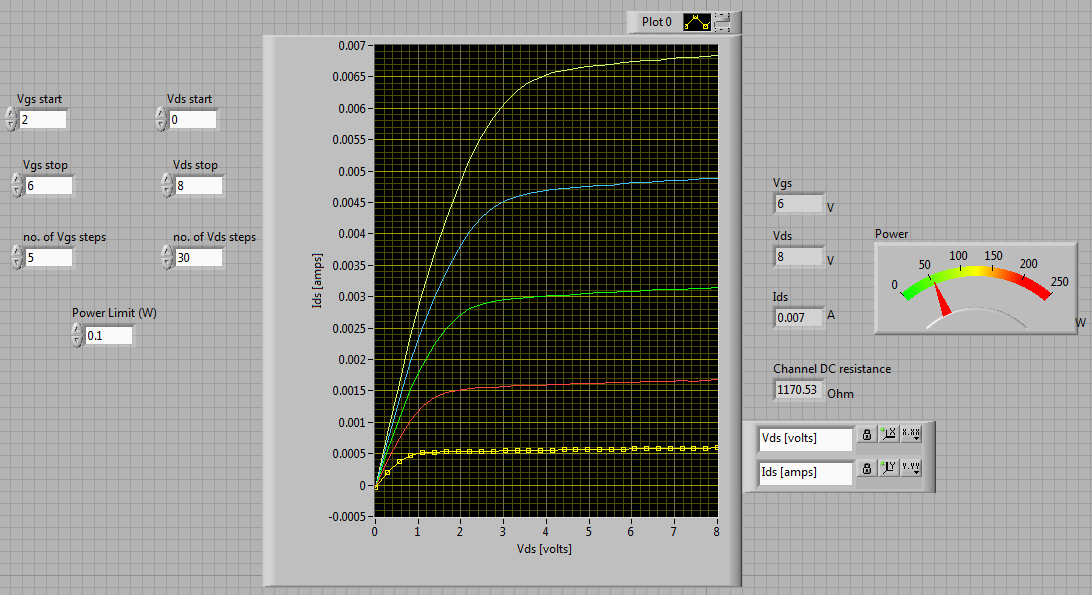Click the Plot 0 line style sample icon
The image size is (1092, 595).
tap(697, 22)
